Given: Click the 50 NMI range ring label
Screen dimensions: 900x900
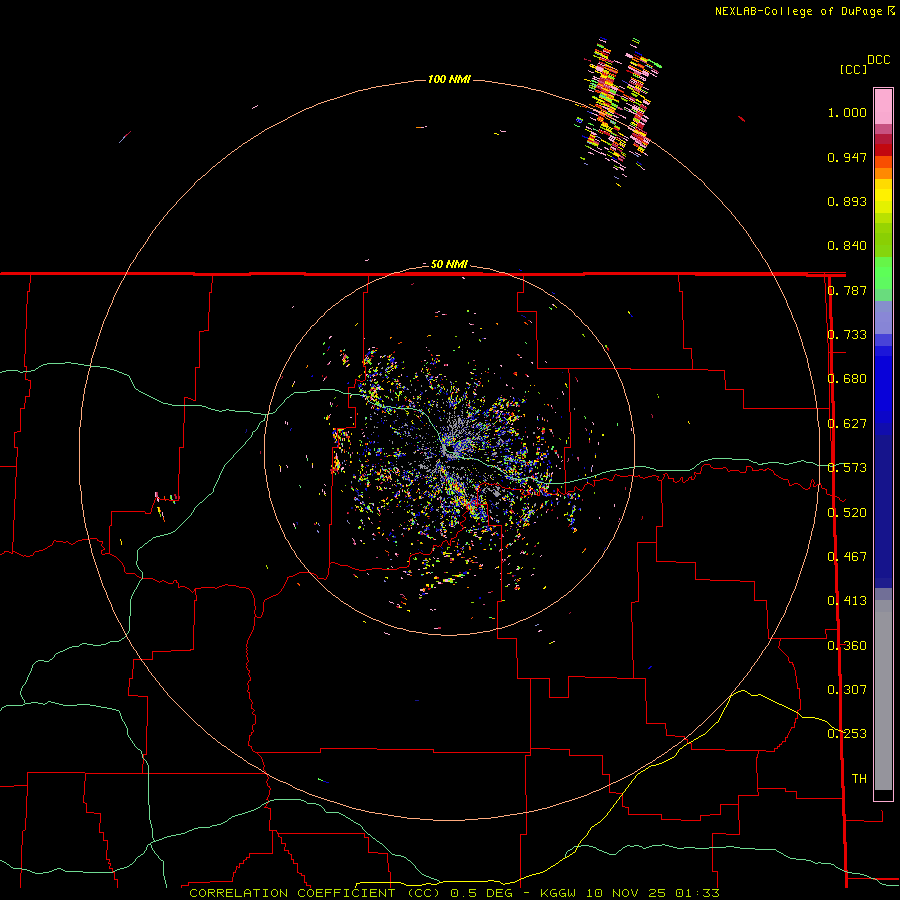Looking at the screenshot, I should [449, 264].
